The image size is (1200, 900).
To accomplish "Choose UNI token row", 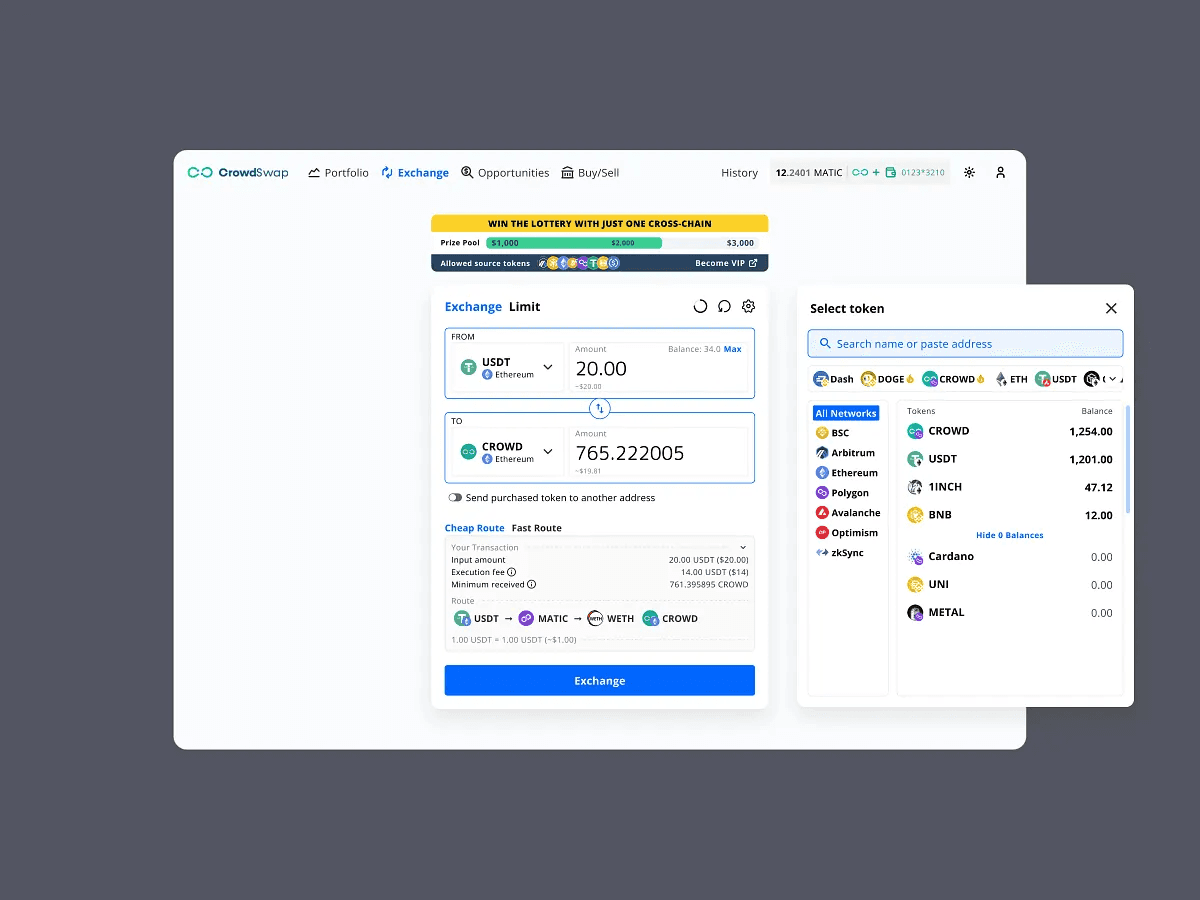I will coord(1010,585).
